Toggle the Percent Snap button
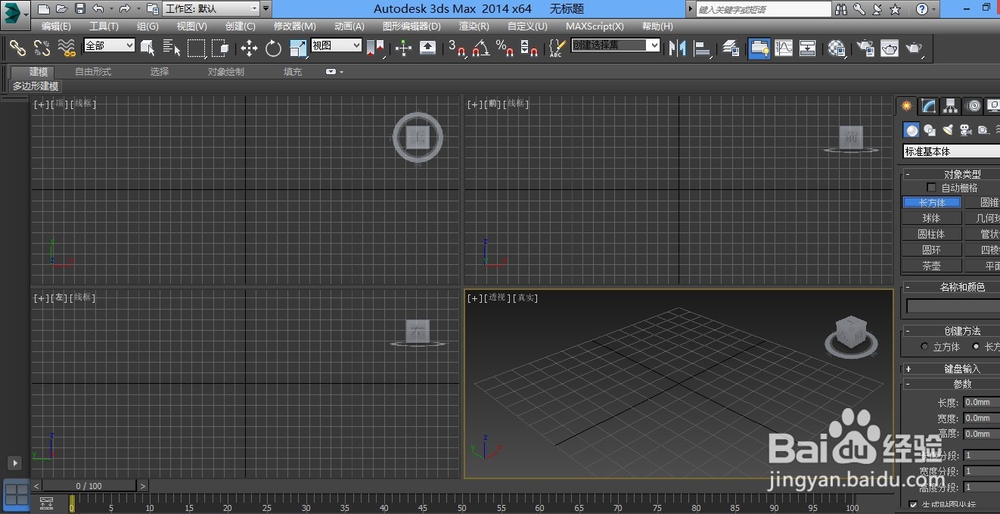The height and width of the screenshot is (514, 1000). pos(504,48)
